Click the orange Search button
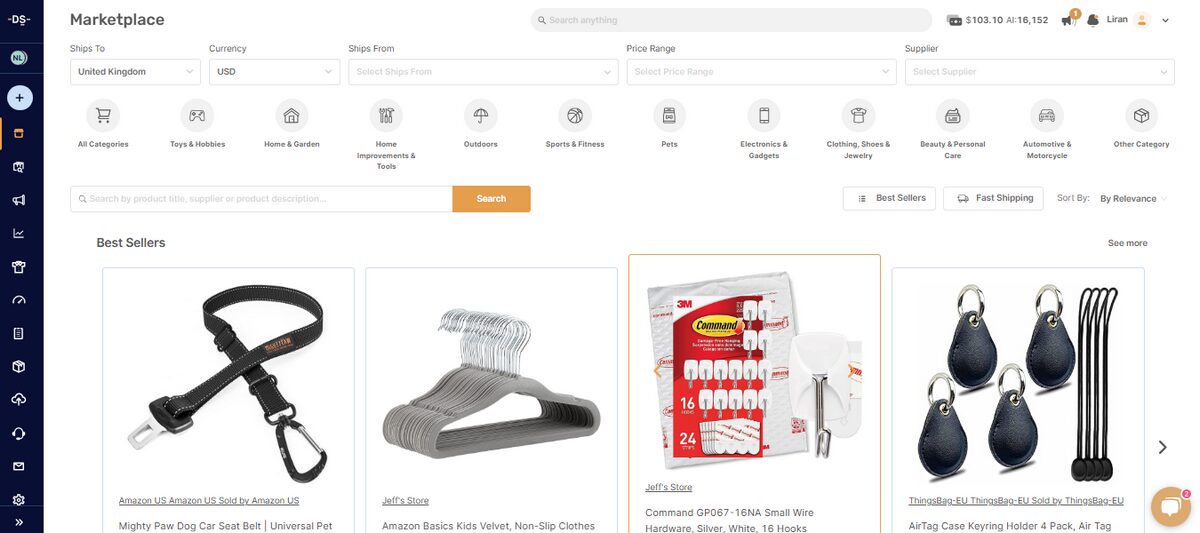 pos(491,199)
